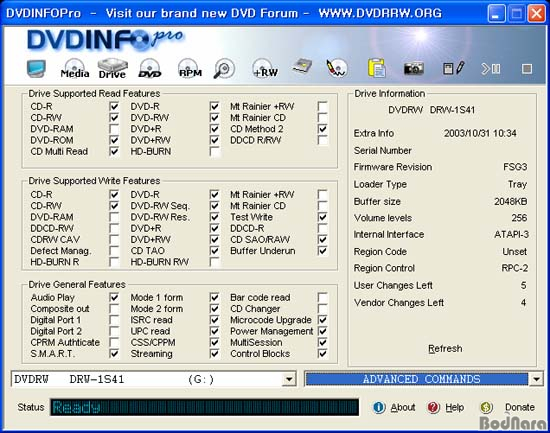
Task: Toggle the Composite out checkbox
Action: click(x=114, y=308)
